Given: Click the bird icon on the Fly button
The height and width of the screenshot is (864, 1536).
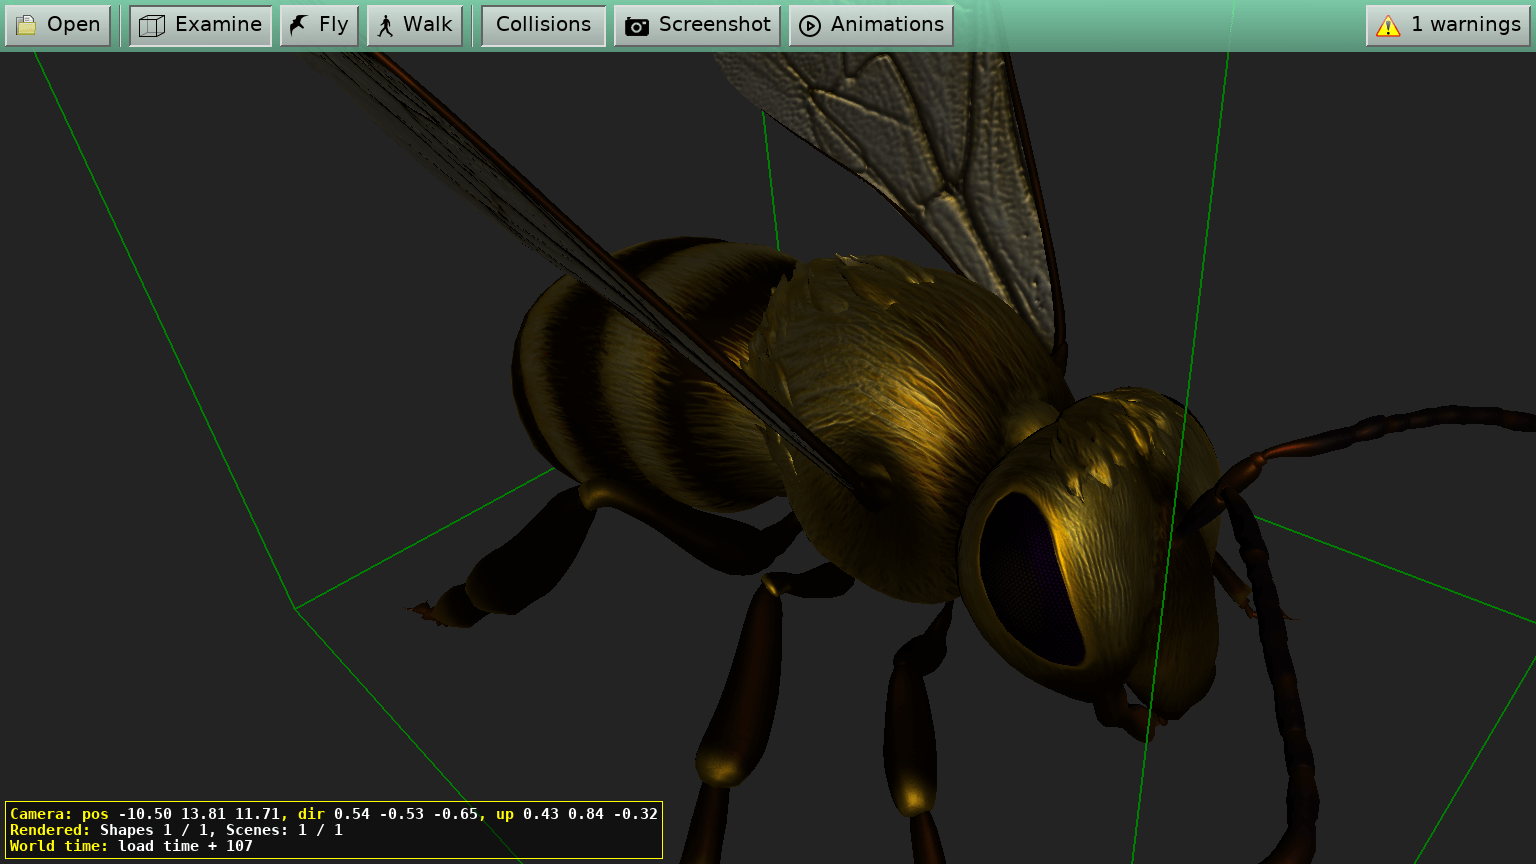Looking at the screenshot, I should (x=295, y=24).
